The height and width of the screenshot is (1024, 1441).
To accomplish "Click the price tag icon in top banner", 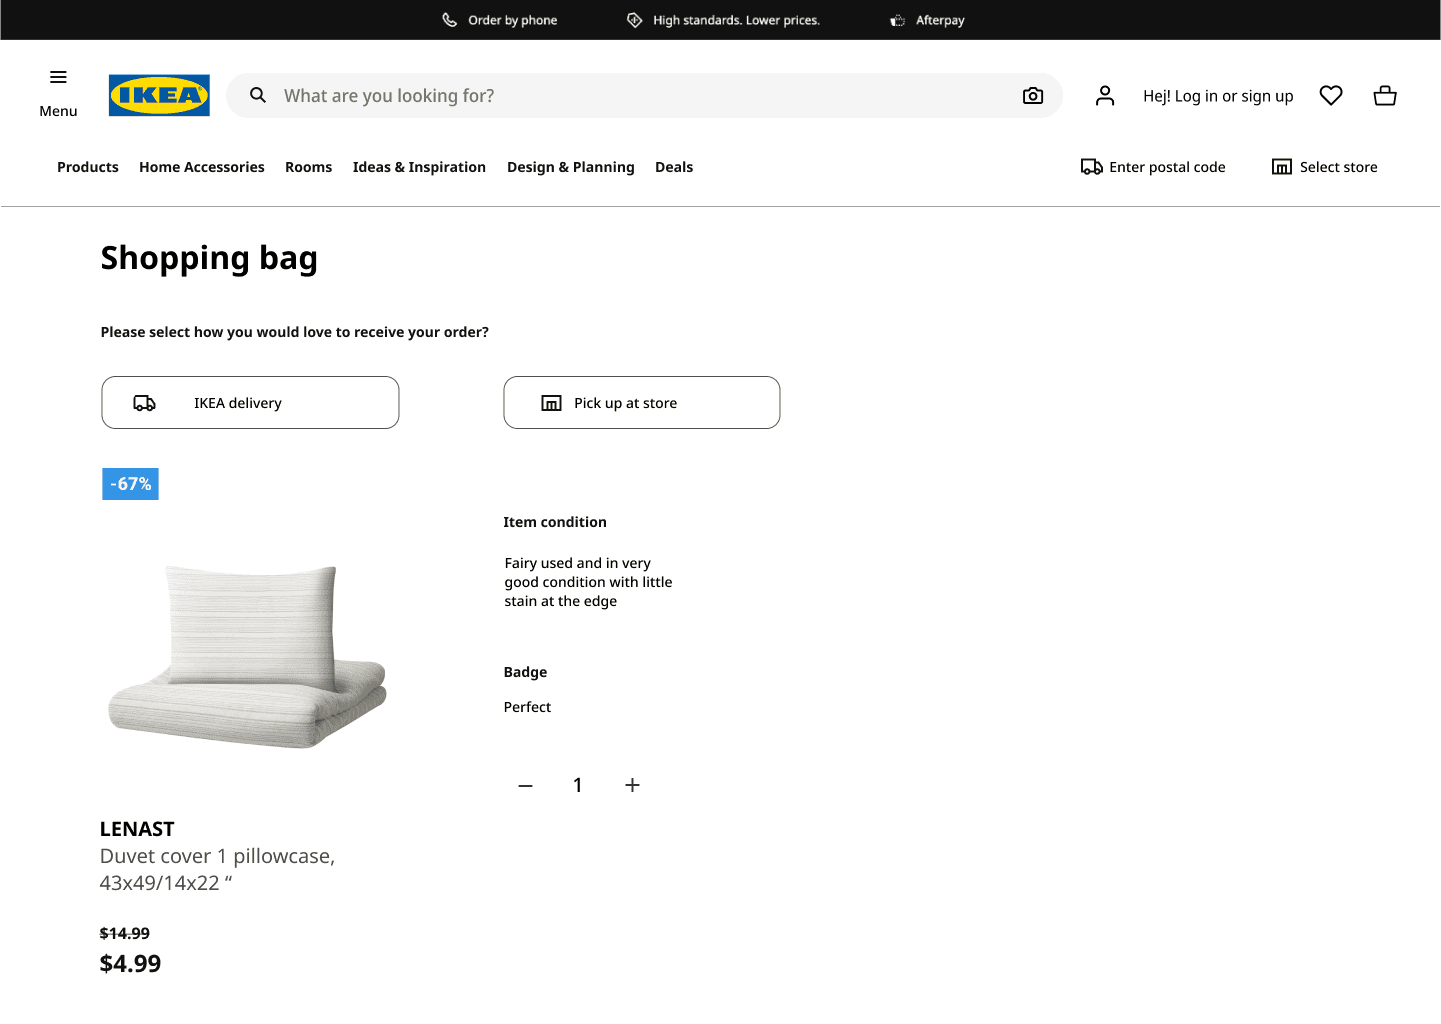I will click(x=635, y=20).
